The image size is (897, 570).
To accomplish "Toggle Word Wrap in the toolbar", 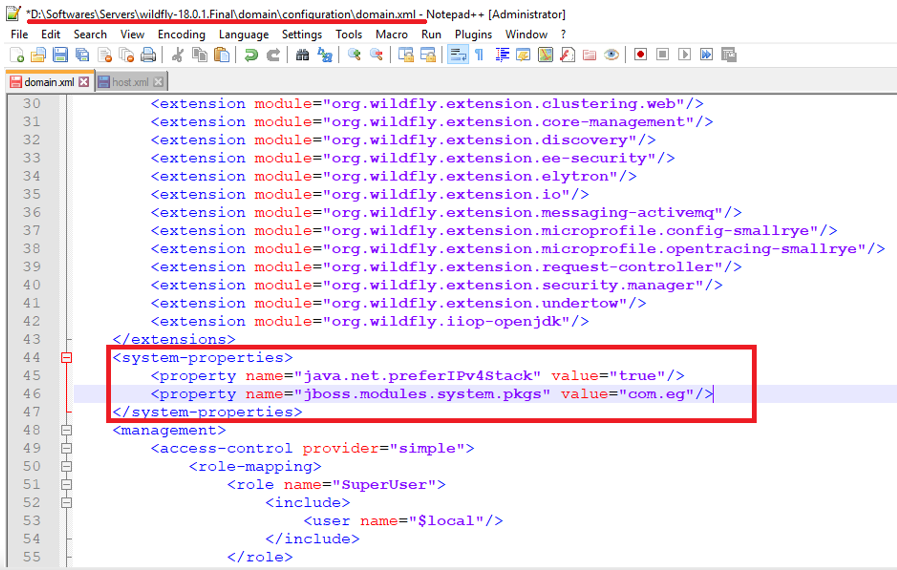I will pos(458,55).
